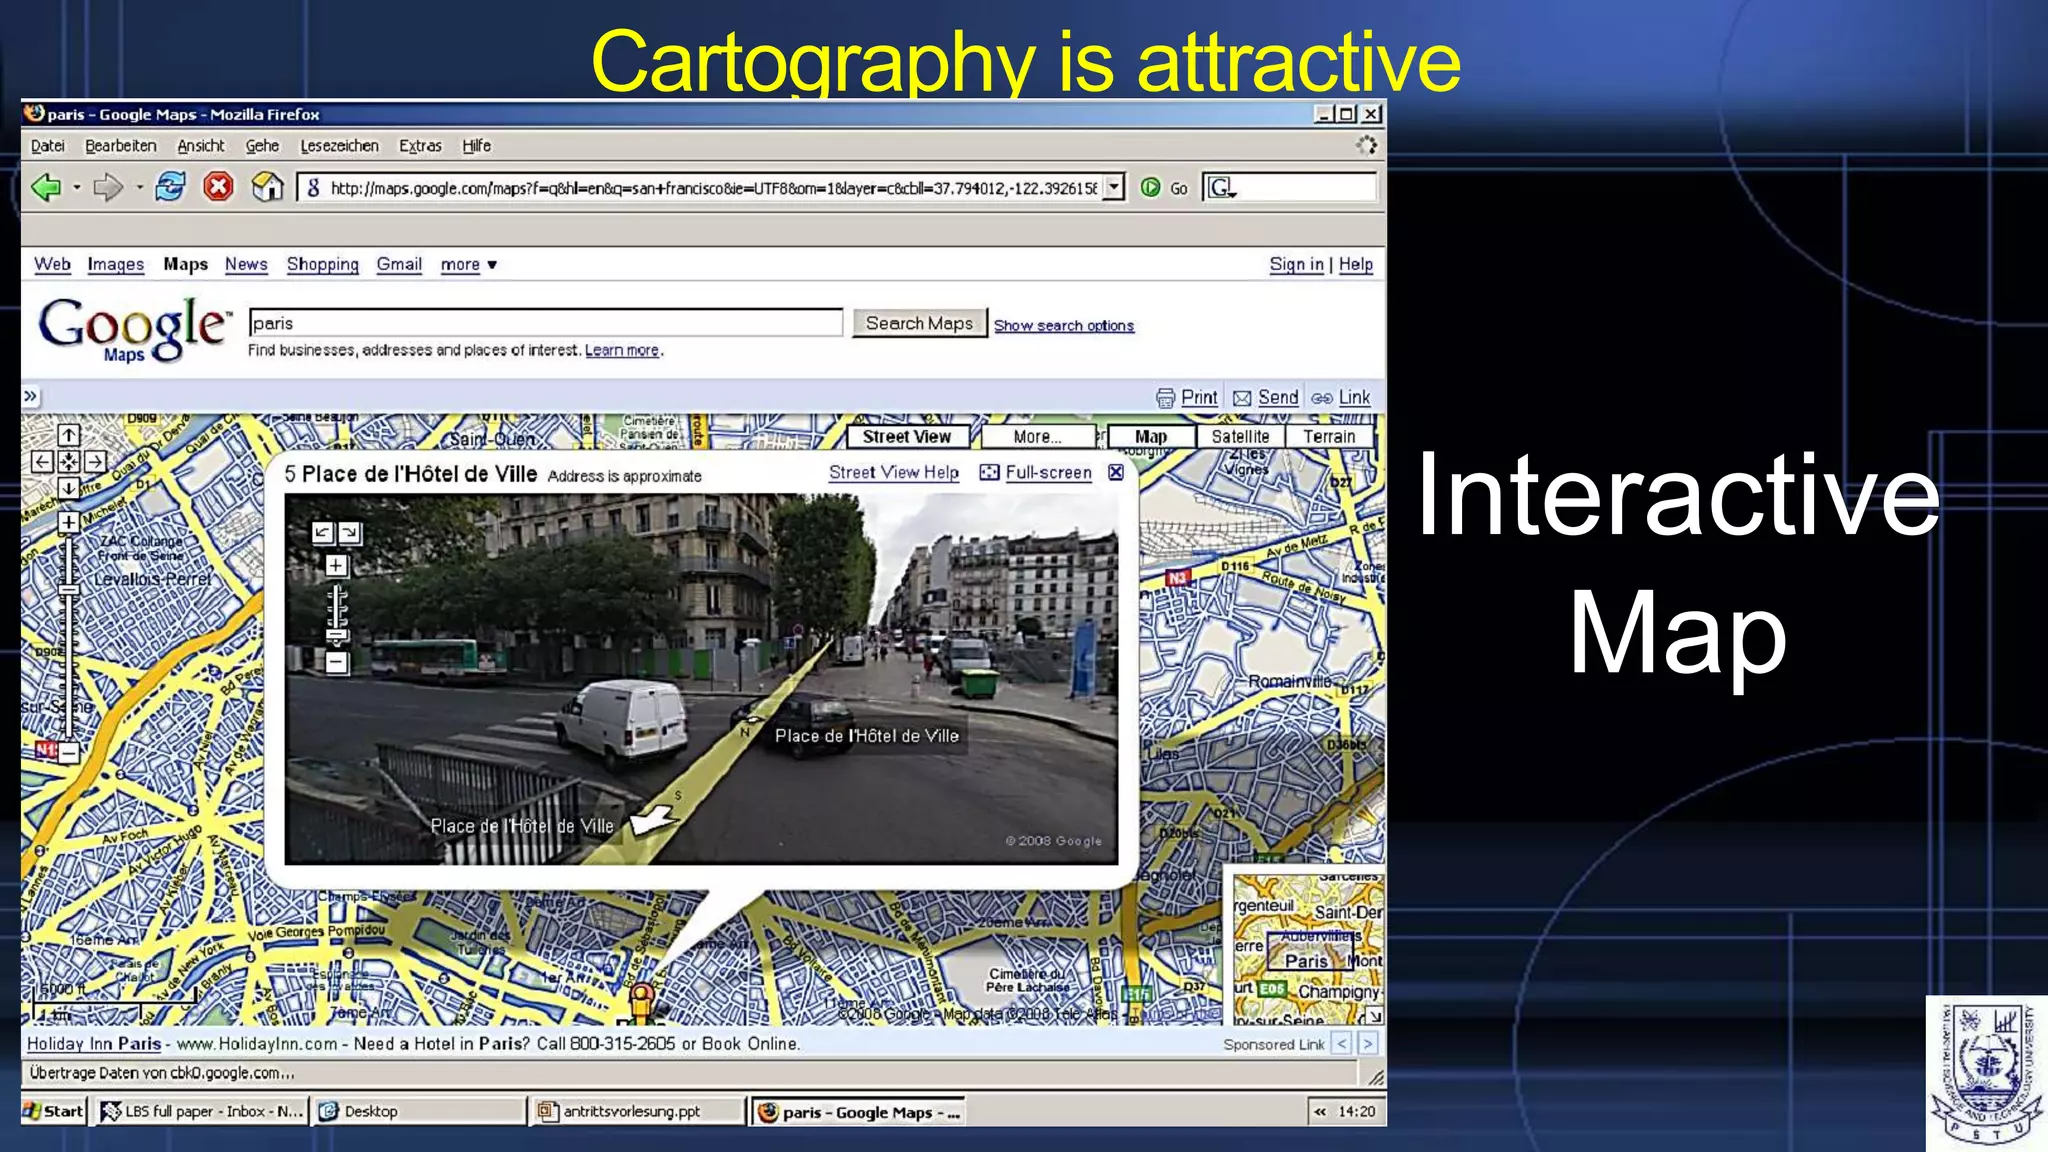Open the News link
2048x1152 pixels.
click(246, 264)
